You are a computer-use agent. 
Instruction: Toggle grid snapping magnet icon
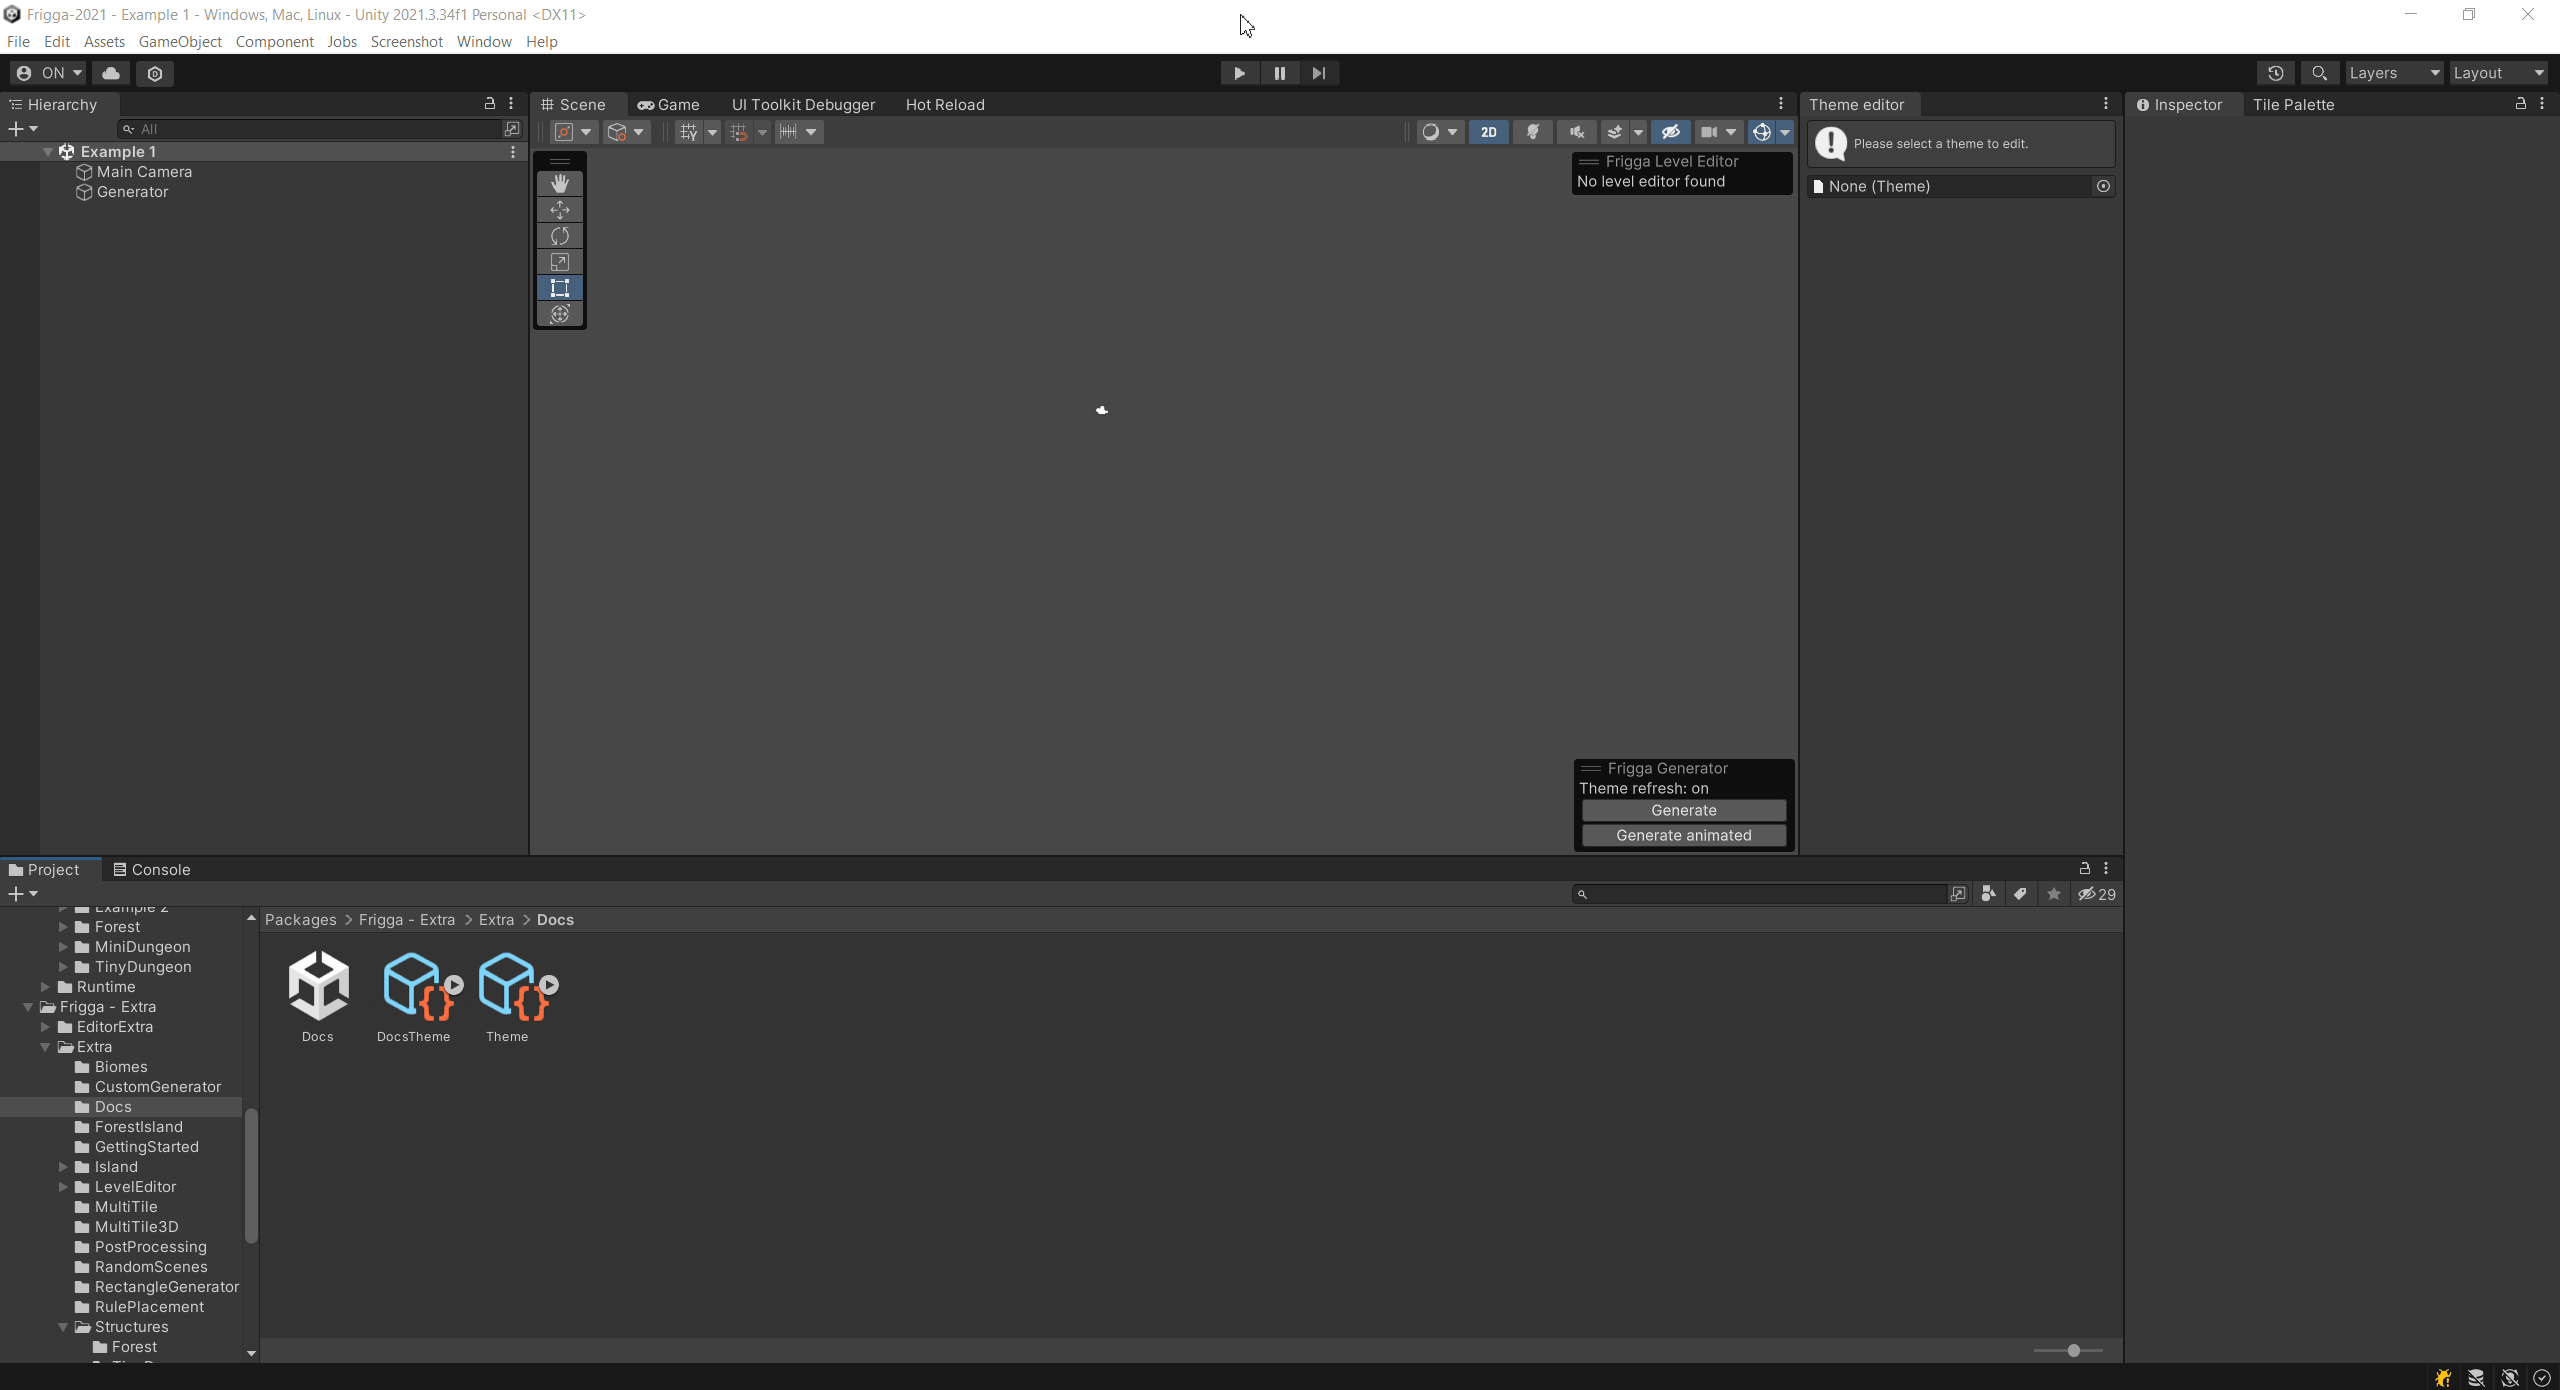coord(739,132)
